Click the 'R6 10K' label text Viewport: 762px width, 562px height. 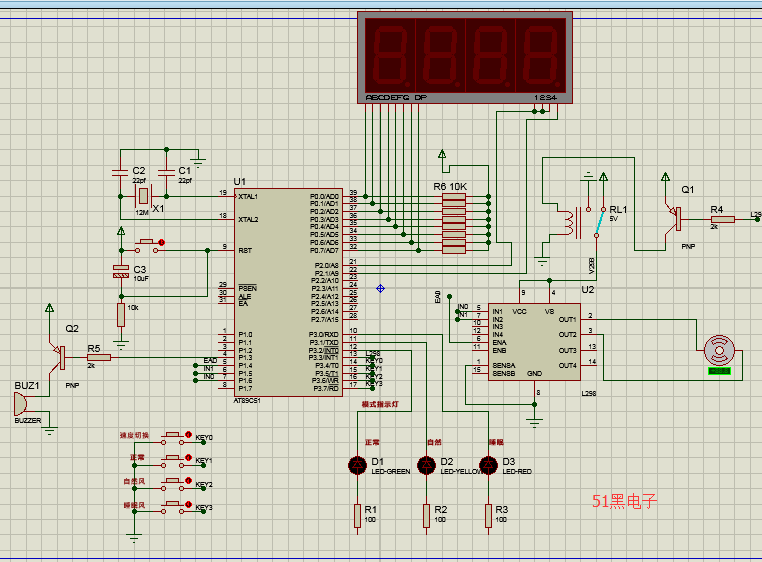(x=450, y=187)
